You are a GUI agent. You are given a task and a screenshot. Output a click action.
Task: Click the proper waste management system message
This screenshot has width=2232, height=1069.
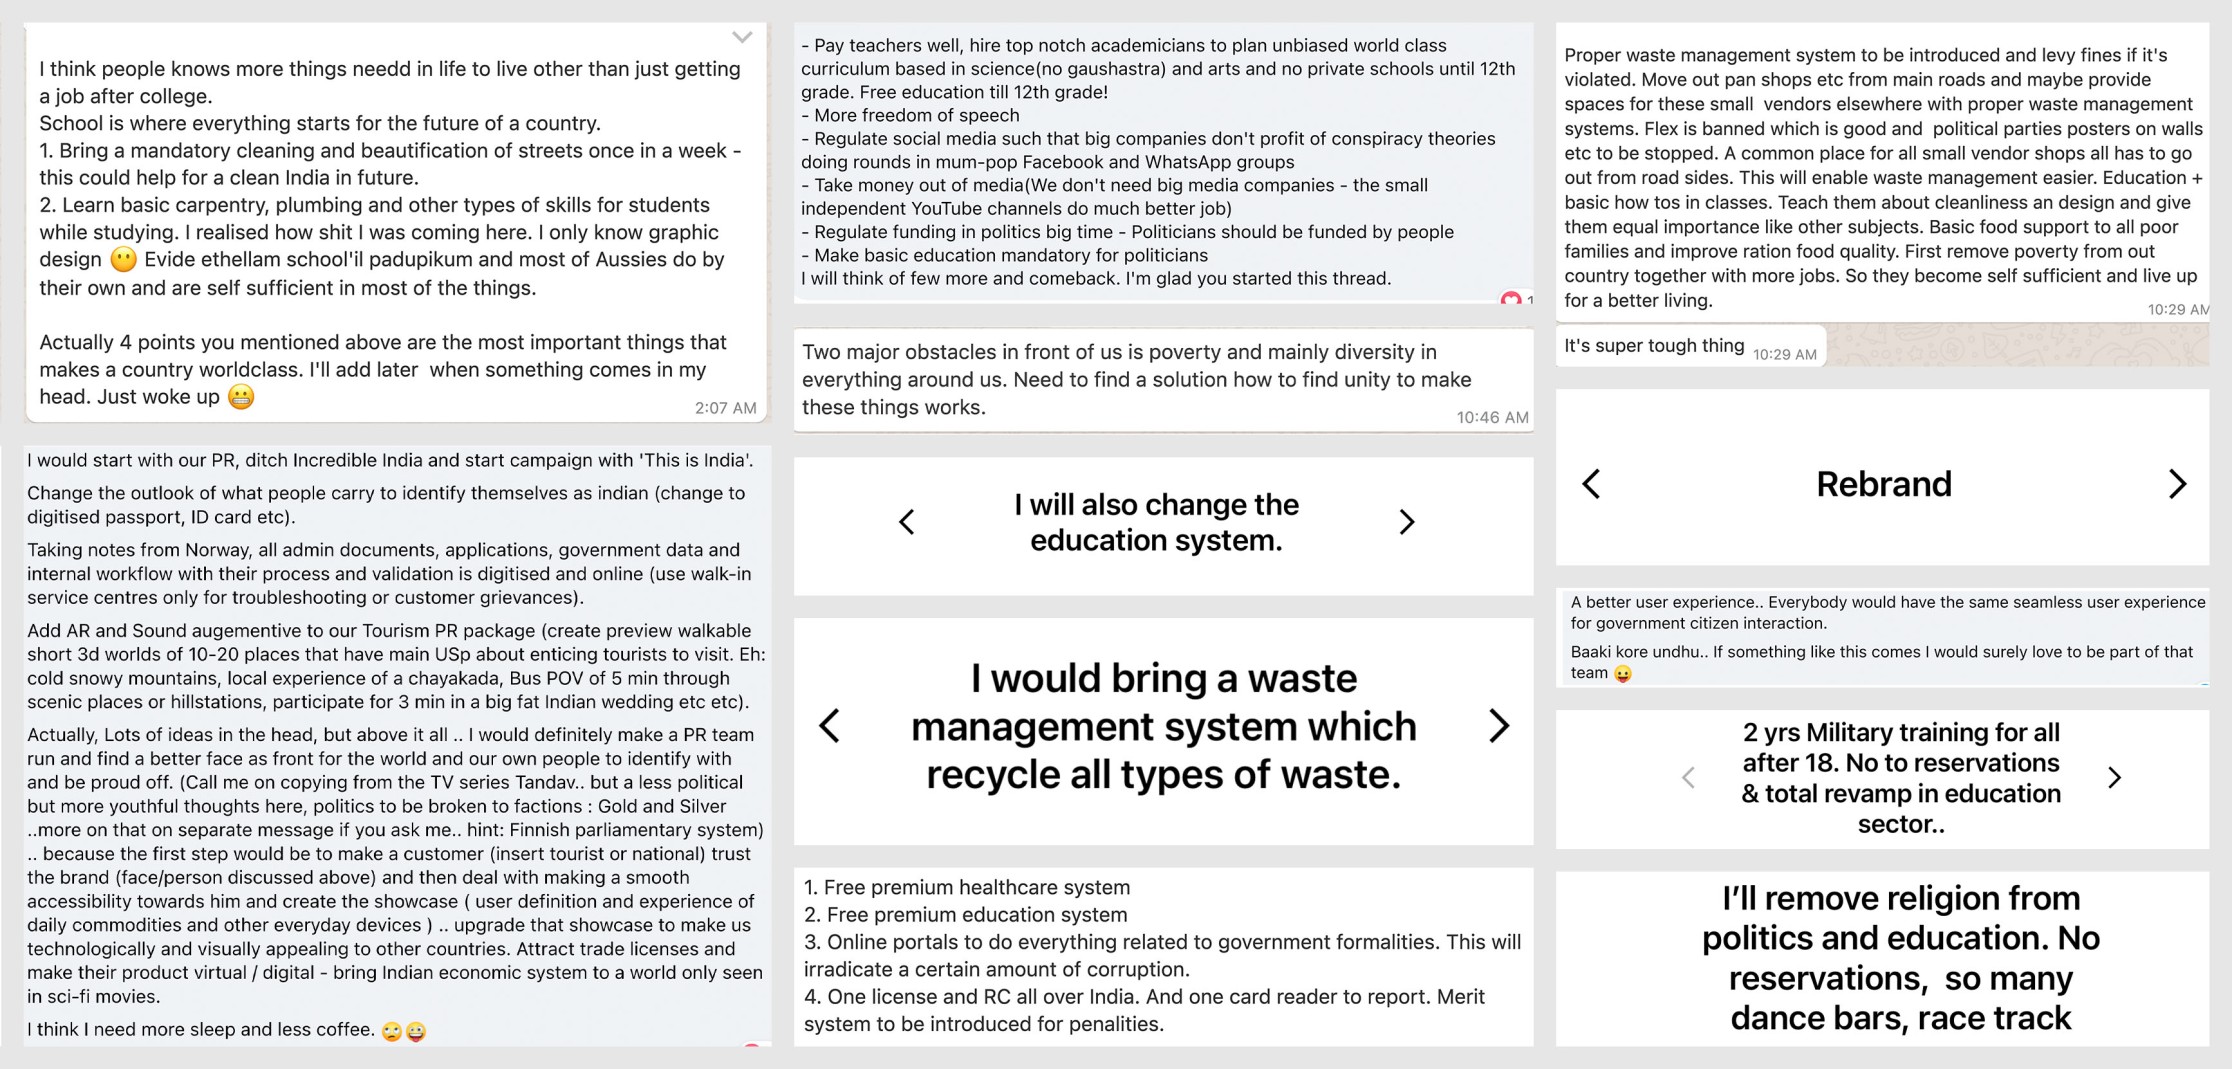click(1882, 172)
